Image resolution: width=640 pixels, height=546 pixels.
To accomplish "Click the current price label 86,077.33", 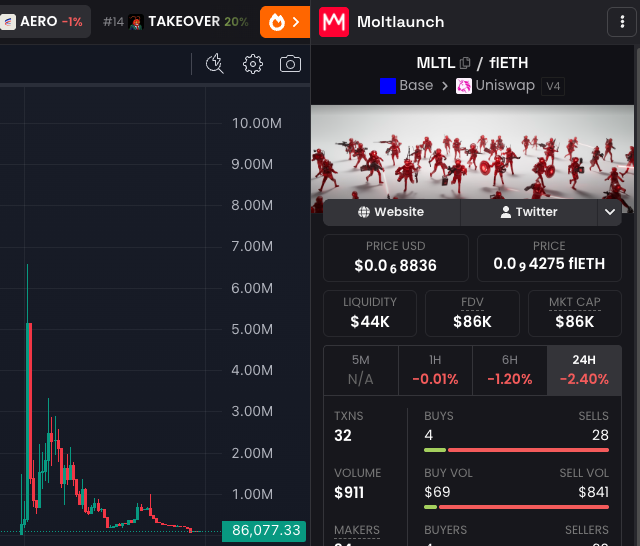I will tap(264, 530).
